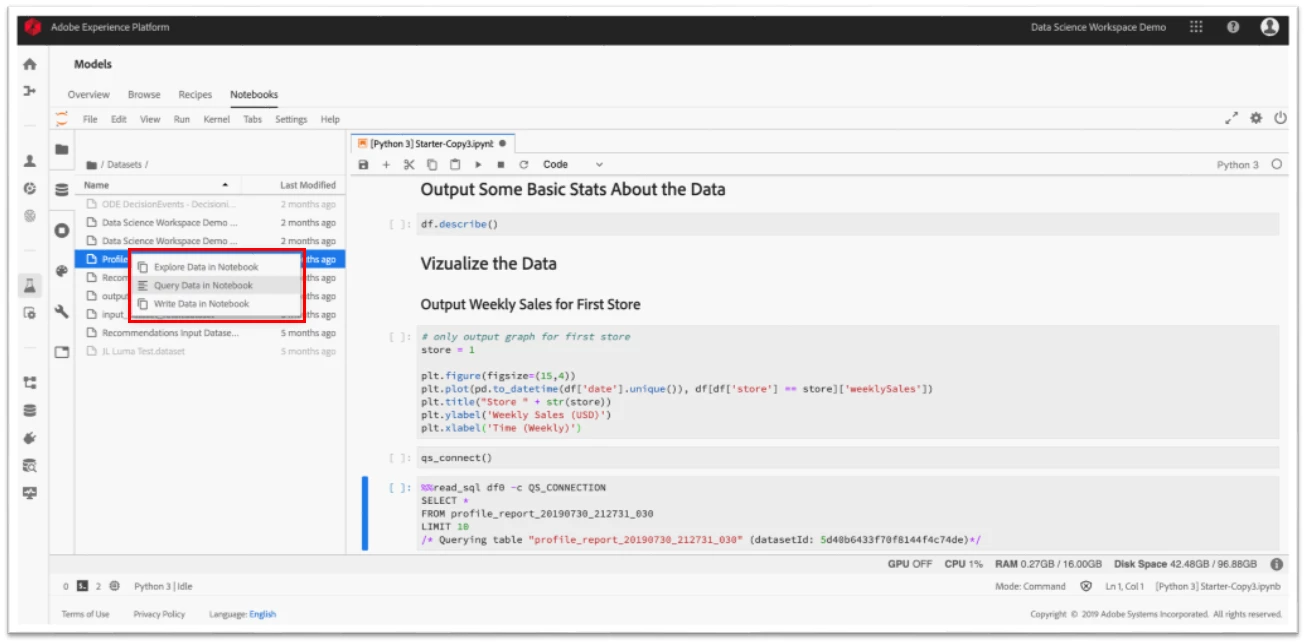The width and height of the screenshot is (1306, 644).
Task: Click the Home icon in left sidebar
Action: click(30, 65)
